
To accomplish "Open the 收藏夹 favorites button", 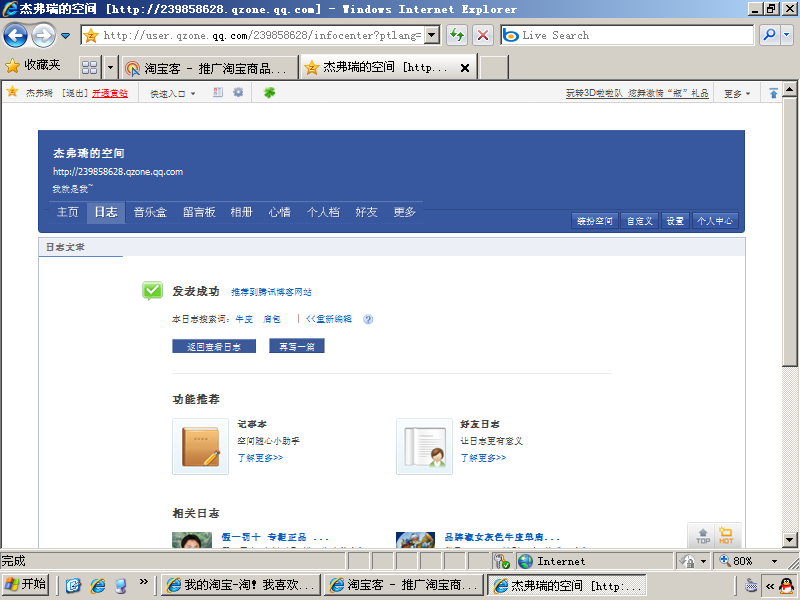I will (33, 65).
